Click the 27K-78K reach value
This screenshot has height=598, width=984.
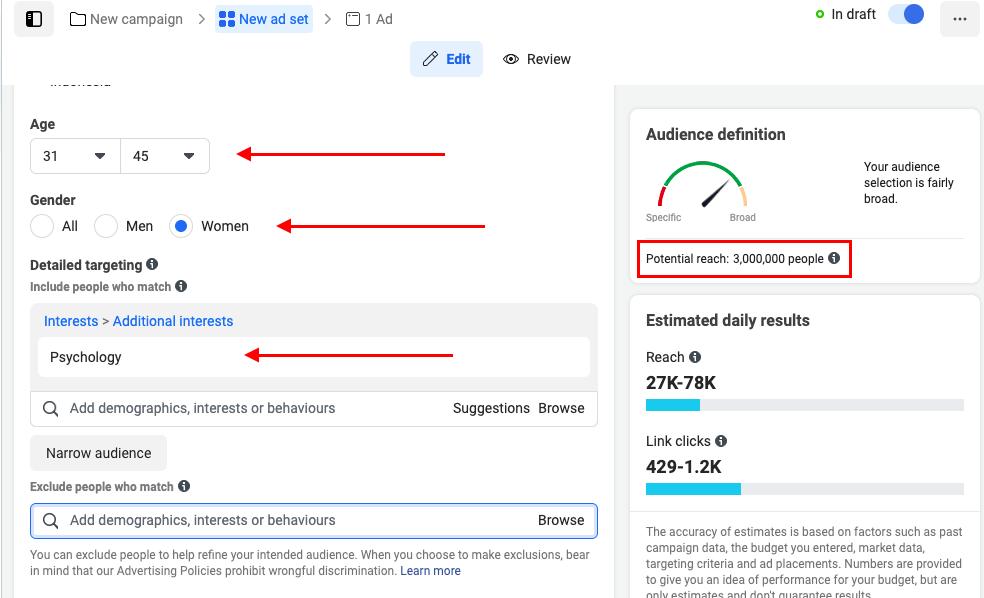[x=681, y=383]
